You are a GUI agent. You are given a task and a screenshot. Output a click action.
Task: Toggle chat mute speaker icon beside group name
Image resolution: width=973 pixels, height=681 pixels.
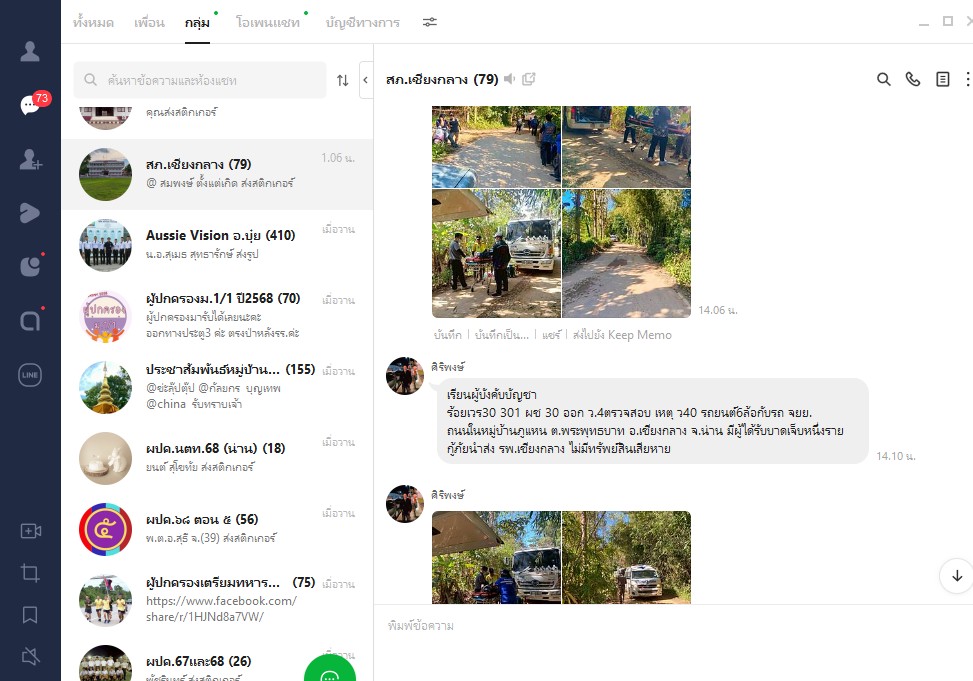pyautogui.click(x=510, y=79)
